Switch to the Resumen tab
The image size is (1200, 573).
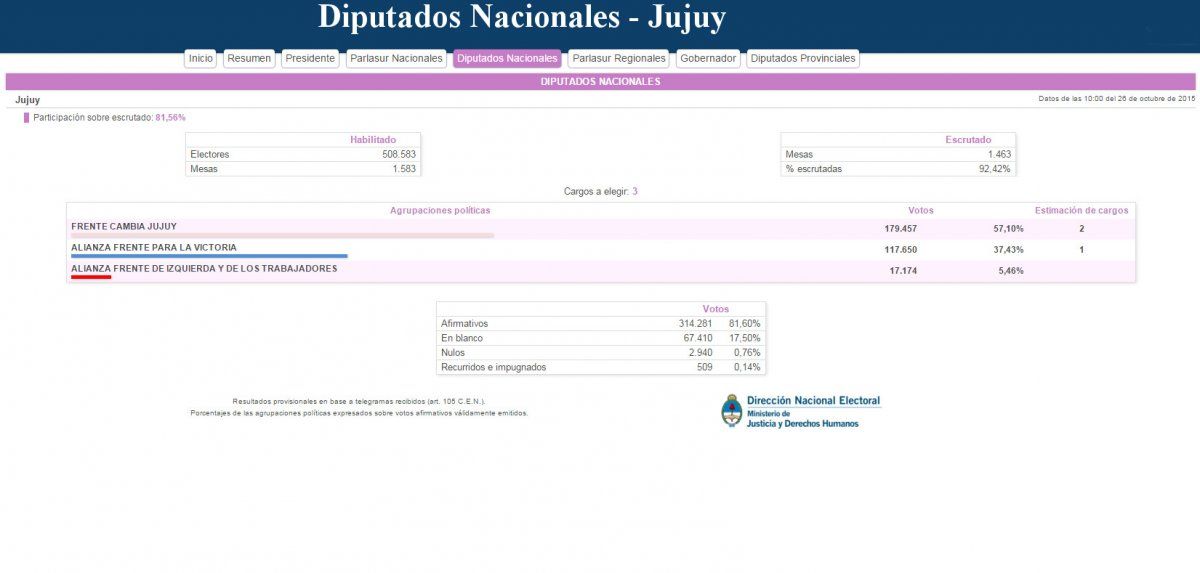pos(249,59)
